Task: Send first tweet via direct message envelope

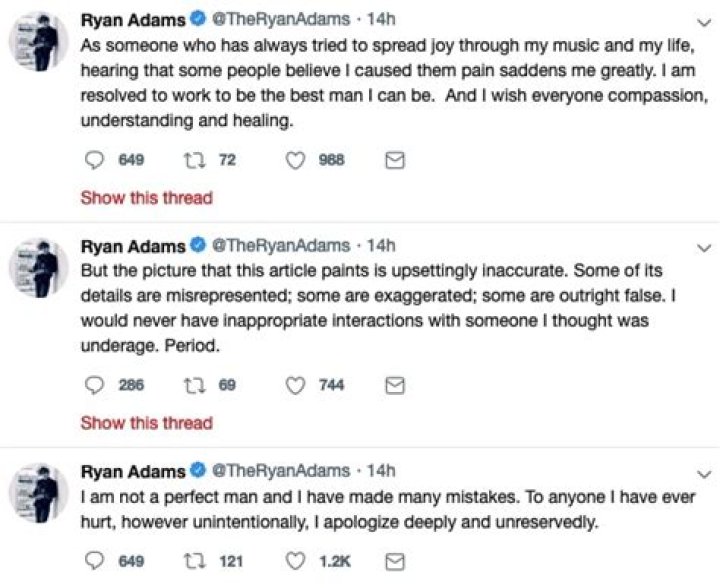Action: click(394, 160)
